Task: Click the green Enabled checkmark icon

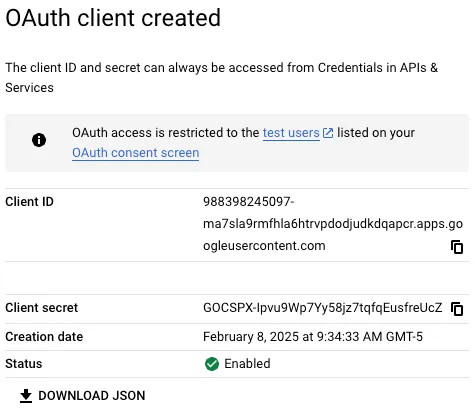Action: [212, 364]
